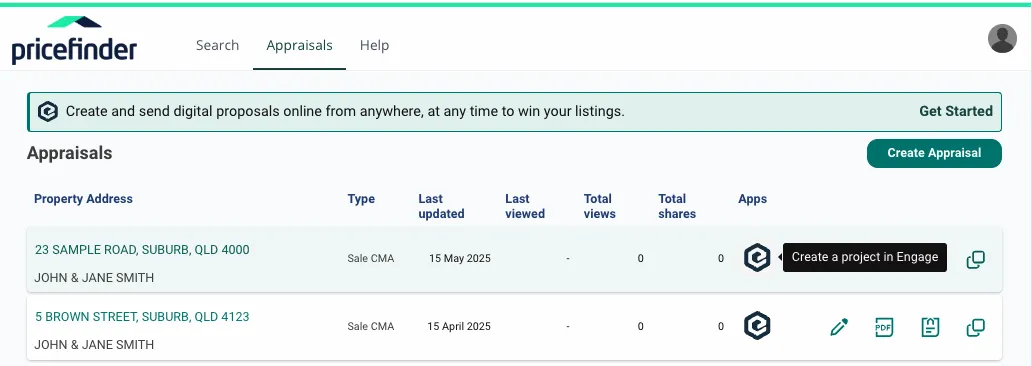Sort by Property Address column header

[84, 199]
